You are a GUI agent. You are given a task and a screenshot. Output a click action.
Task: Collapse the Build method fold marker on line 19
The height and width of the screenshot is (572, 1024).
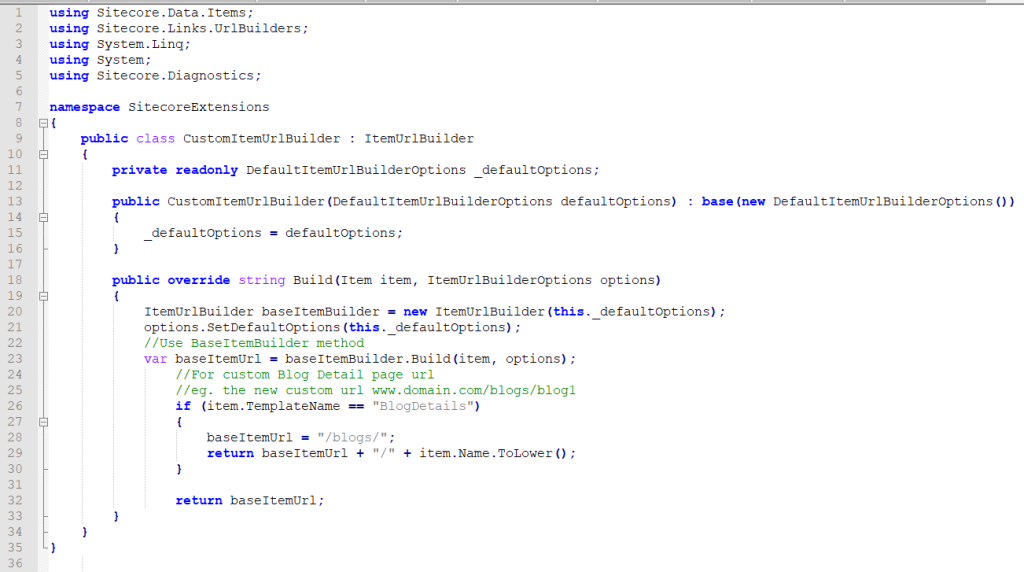[43, 296]
